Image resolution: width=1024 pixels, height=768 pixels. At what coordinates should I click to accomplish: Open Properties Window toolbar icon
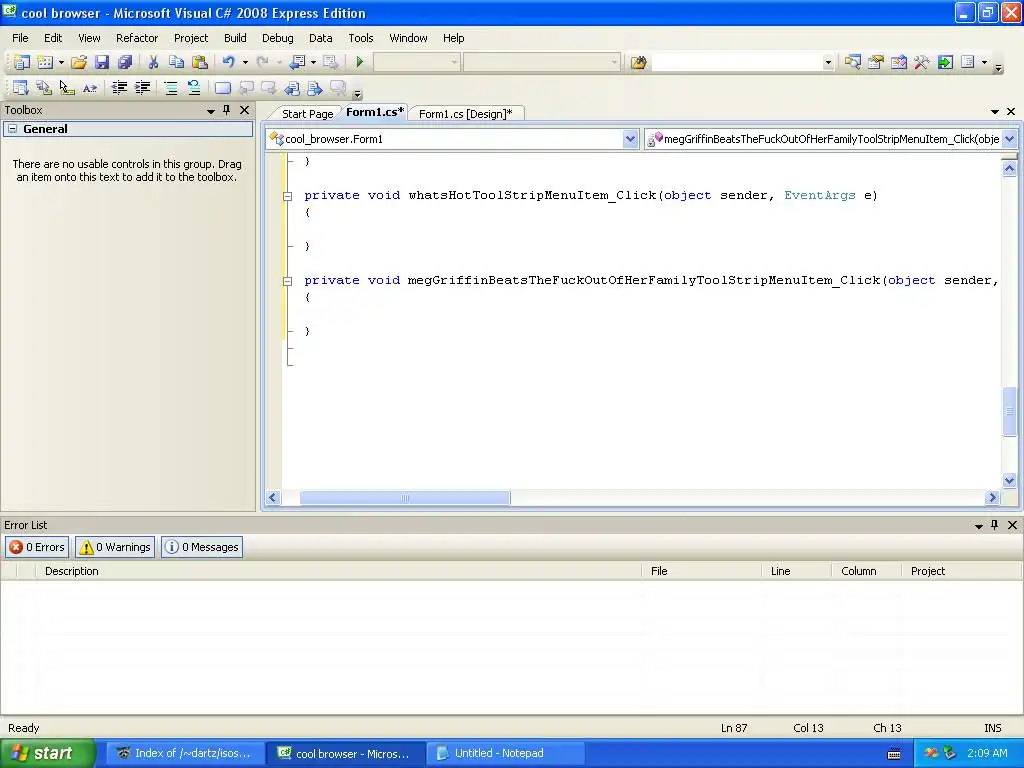(x=876, y=62)
